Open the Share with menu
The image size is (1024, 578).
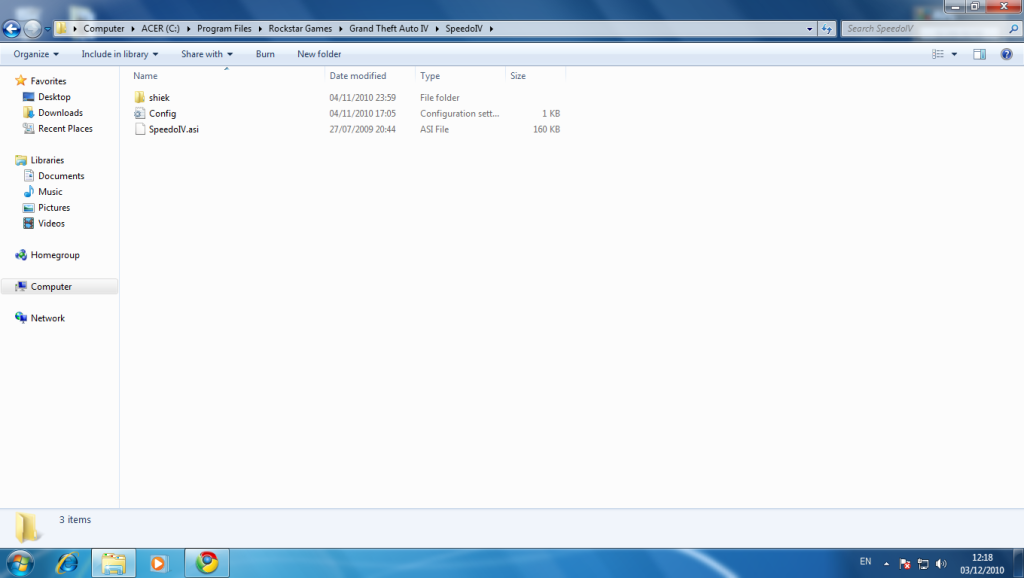(x=206, y=54)
